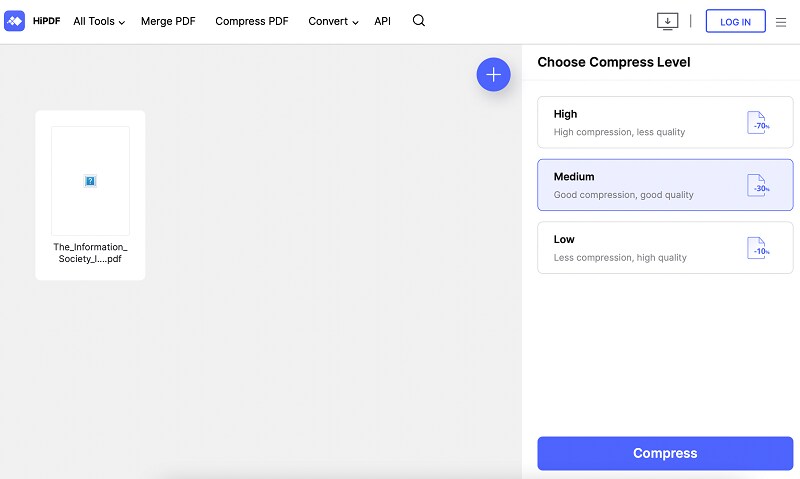Viewport: 800px width, 479px height.
Task: Select the High compression level
Action: pyautogui.click(x=665, y=122)
